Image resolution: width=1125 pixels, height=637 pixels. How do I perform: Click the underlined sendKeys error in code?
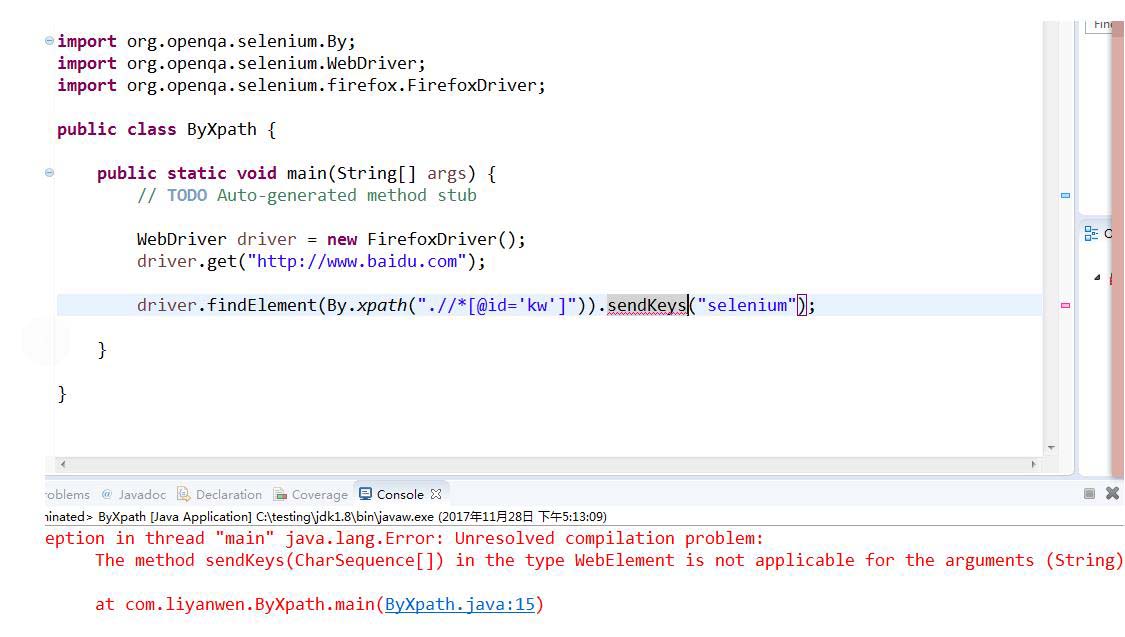(x=647, y=306)
